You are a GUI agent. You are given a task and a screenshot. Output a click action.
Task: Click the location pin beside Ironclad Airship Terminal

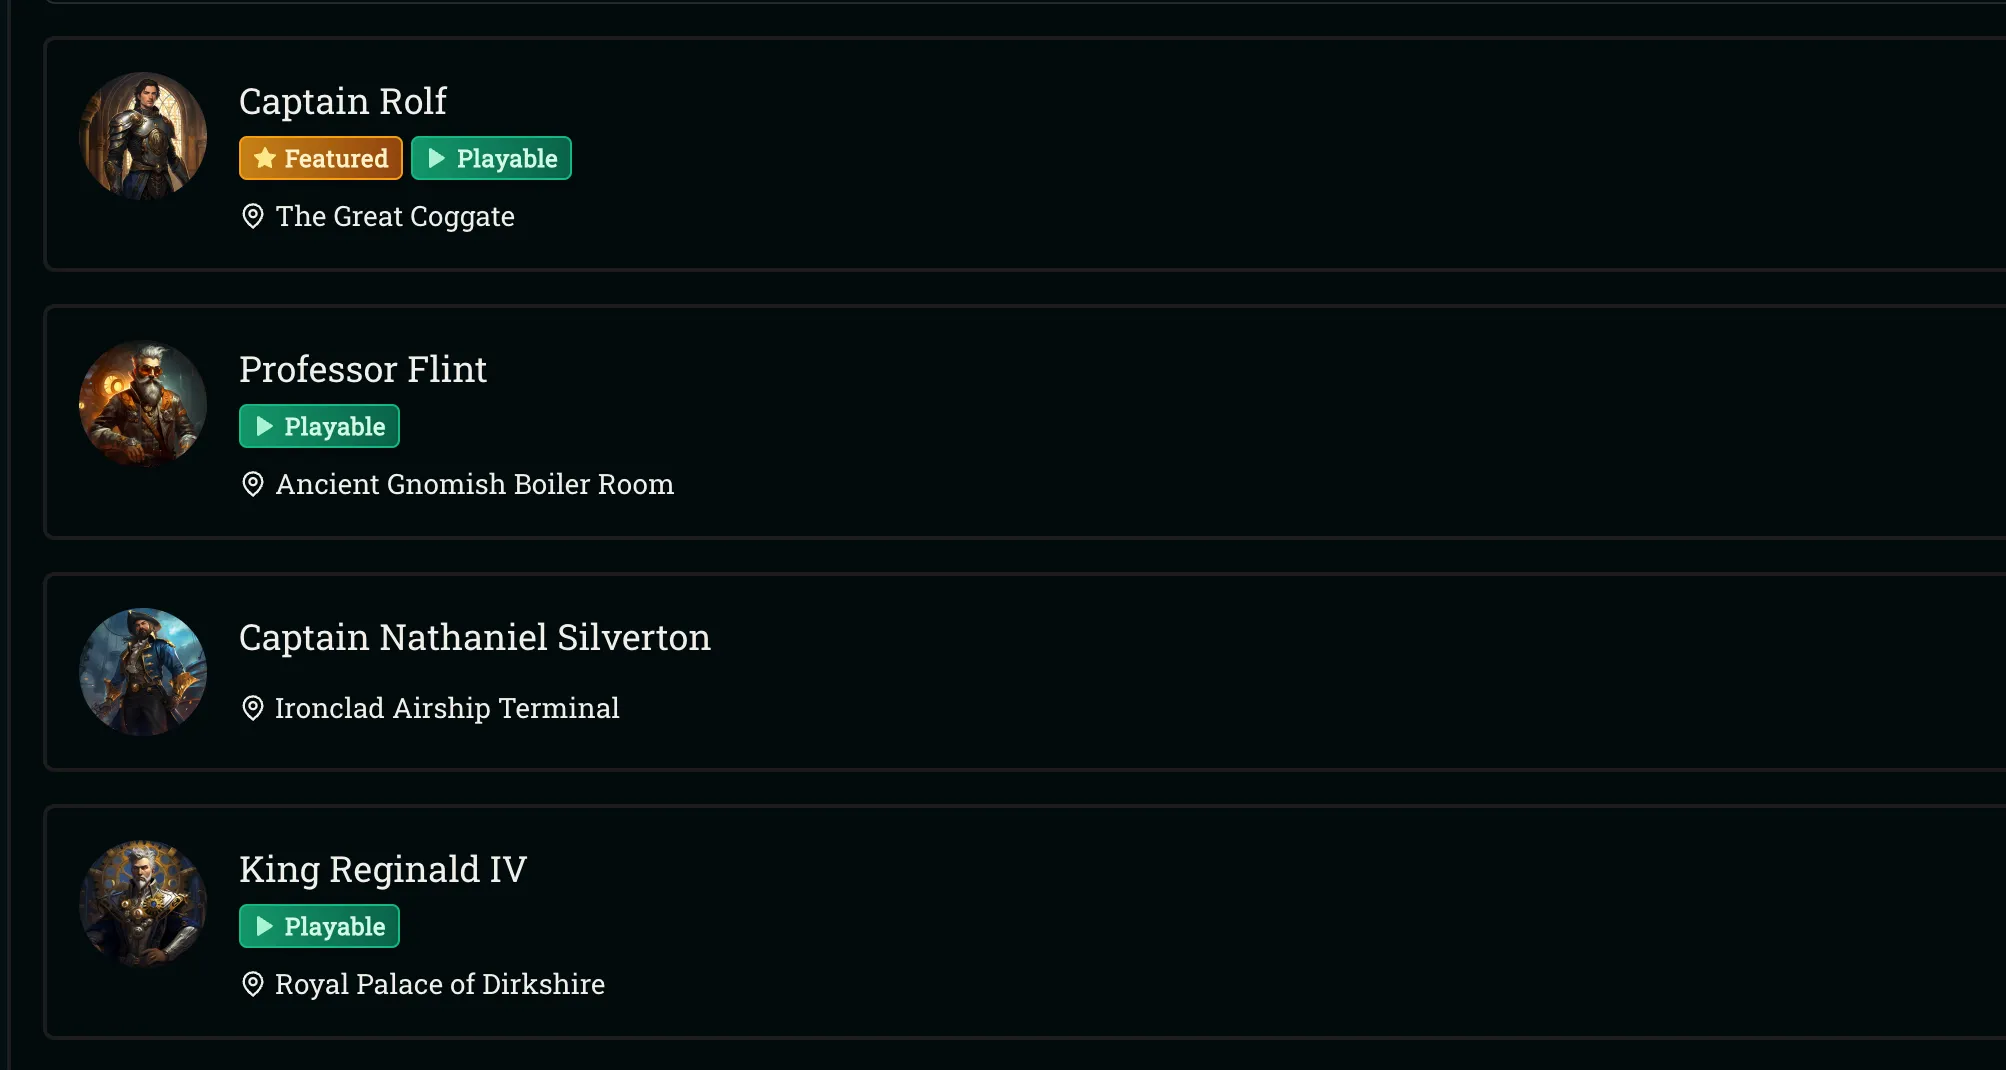click(x=253, y=708)
